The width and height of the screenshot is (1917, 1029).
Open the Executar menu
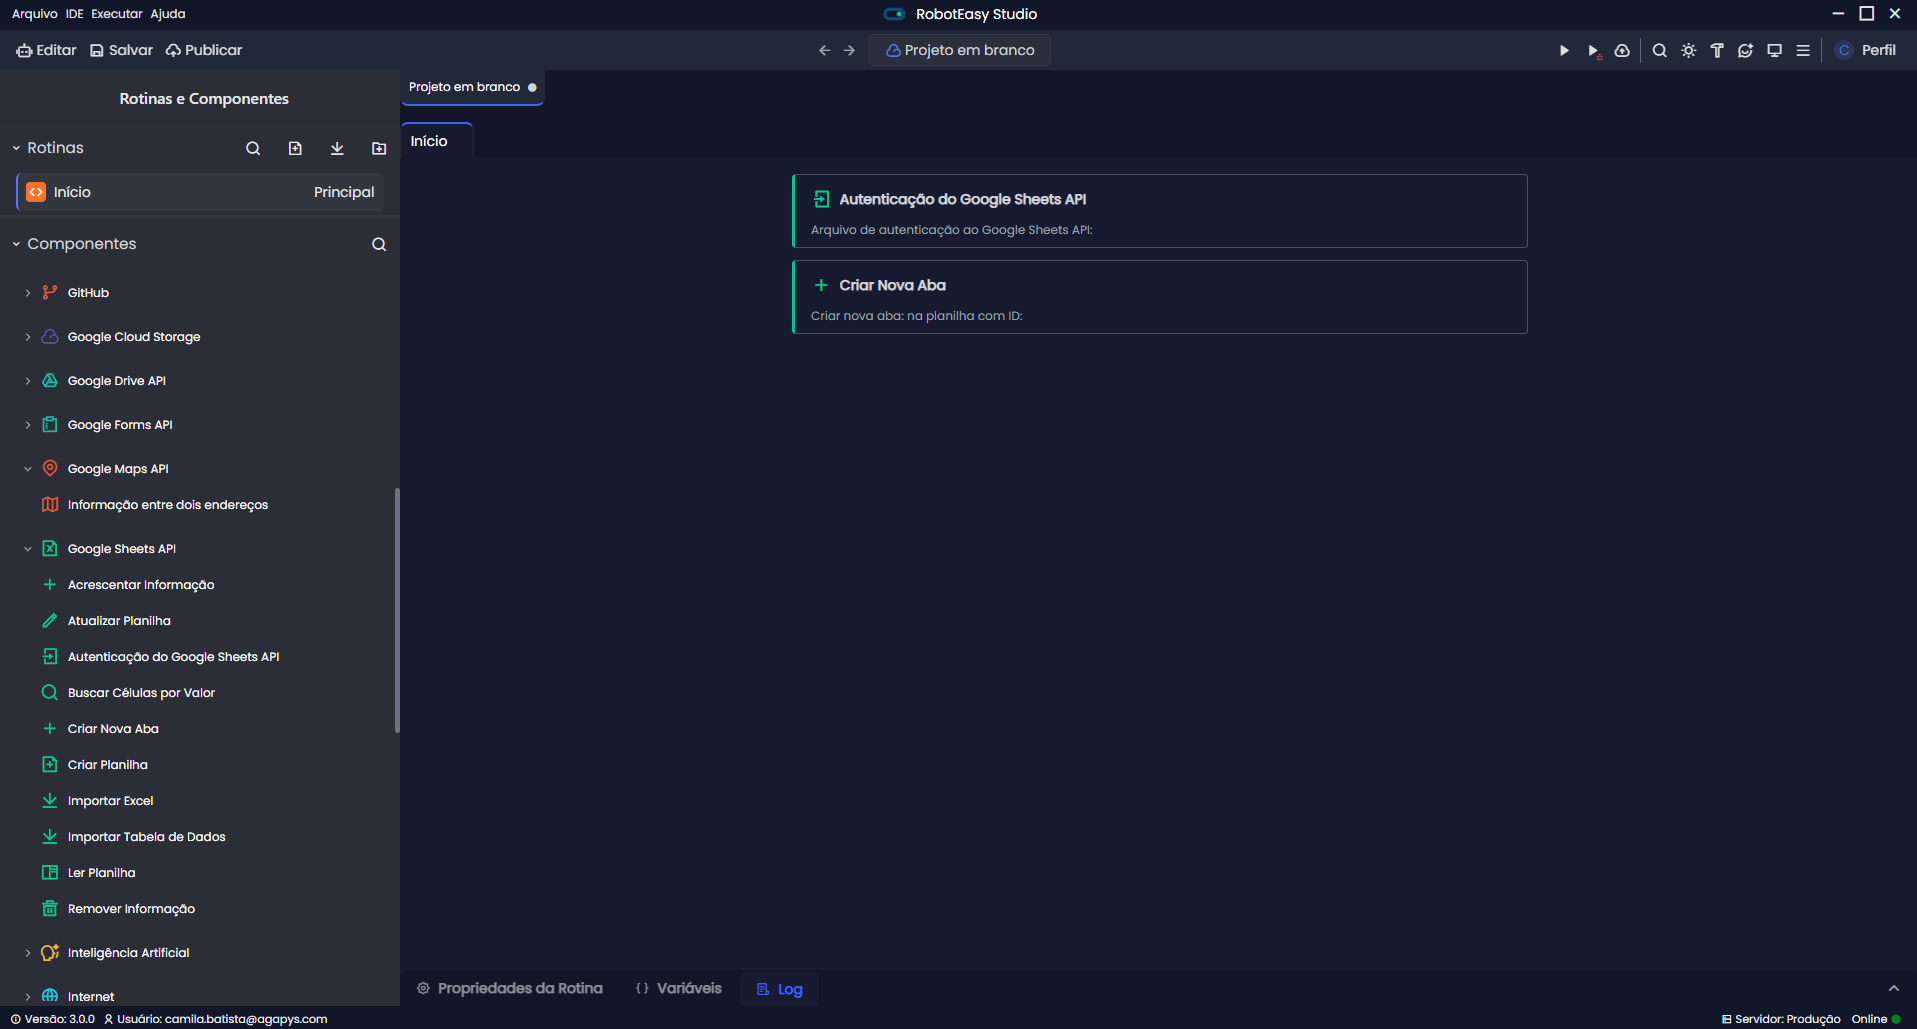click(116, 14)
